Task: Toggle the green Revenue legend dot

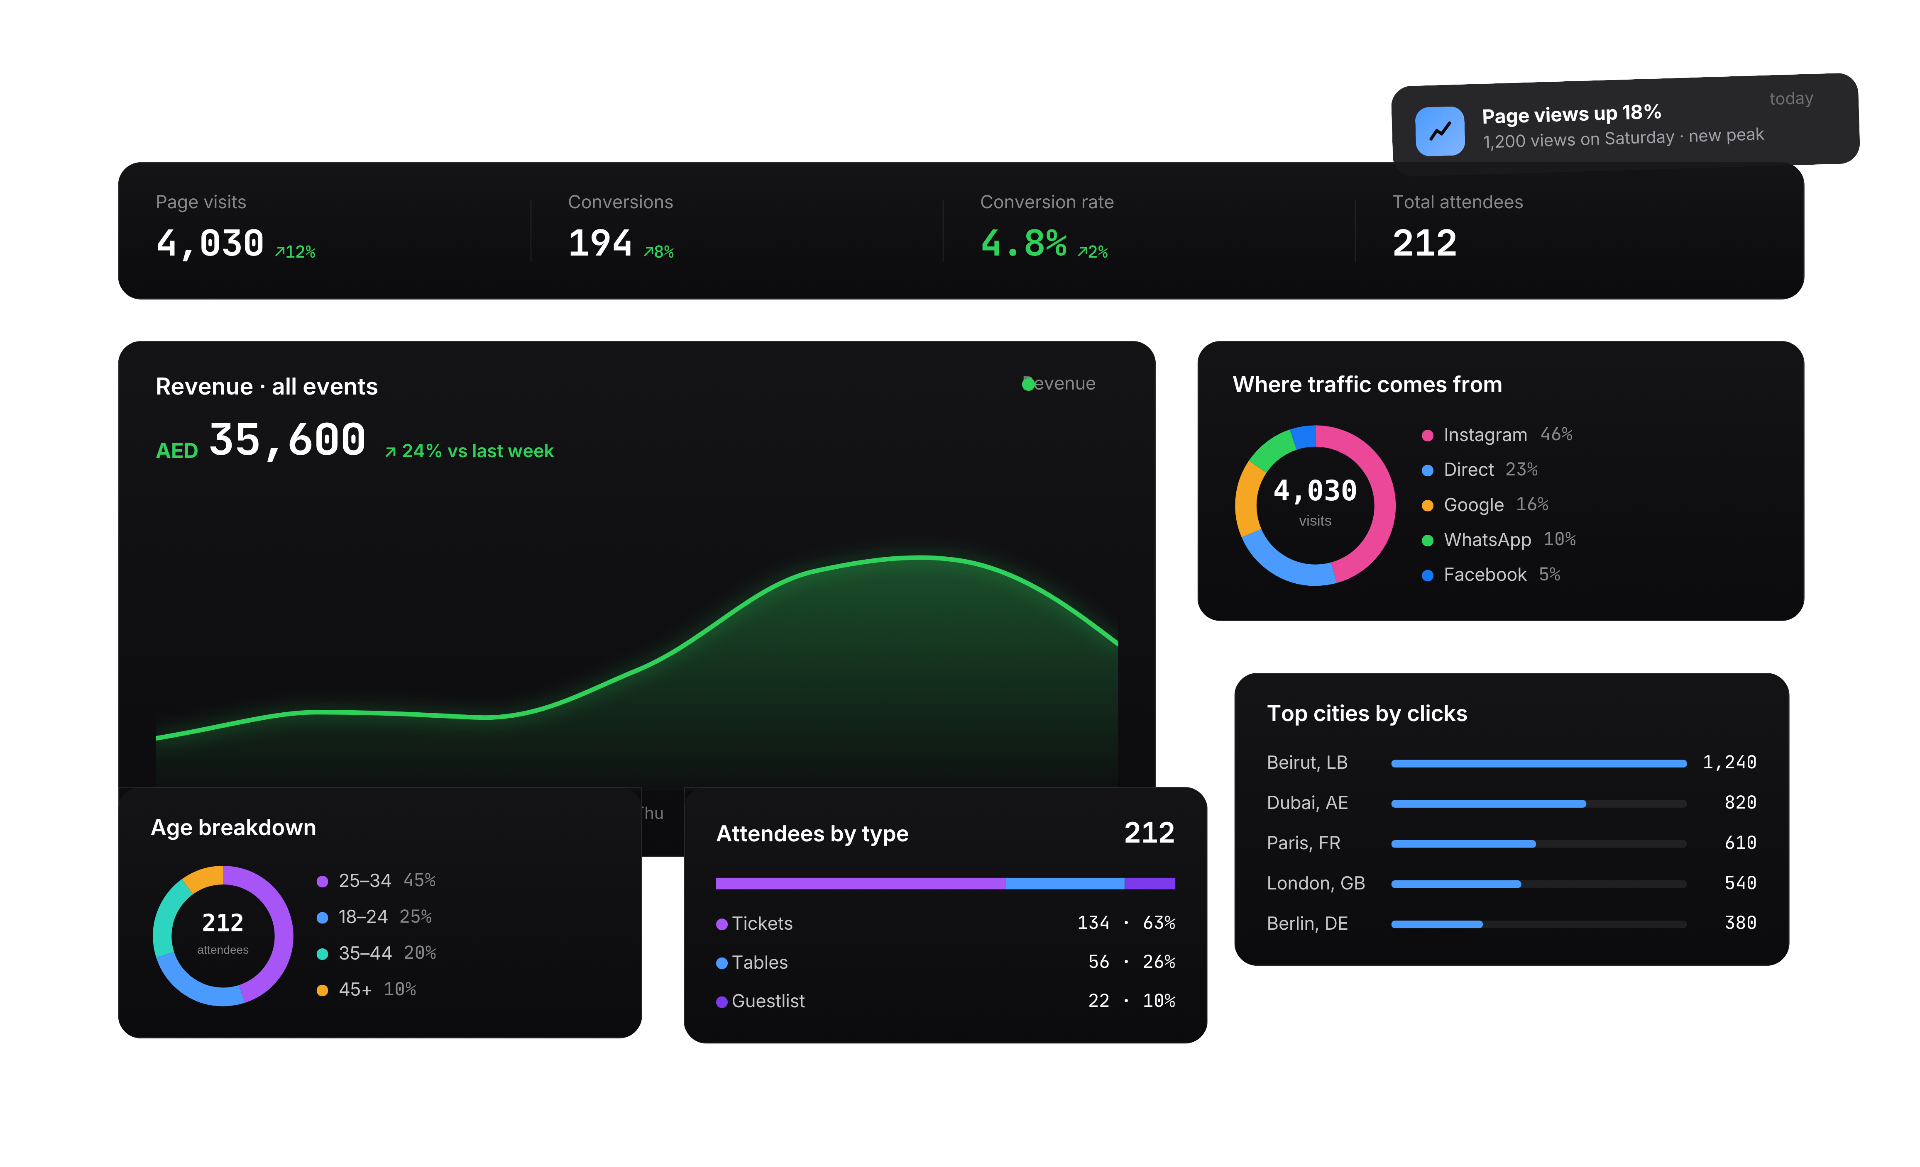Action: pyautogui.click(x=1028, y=384)
